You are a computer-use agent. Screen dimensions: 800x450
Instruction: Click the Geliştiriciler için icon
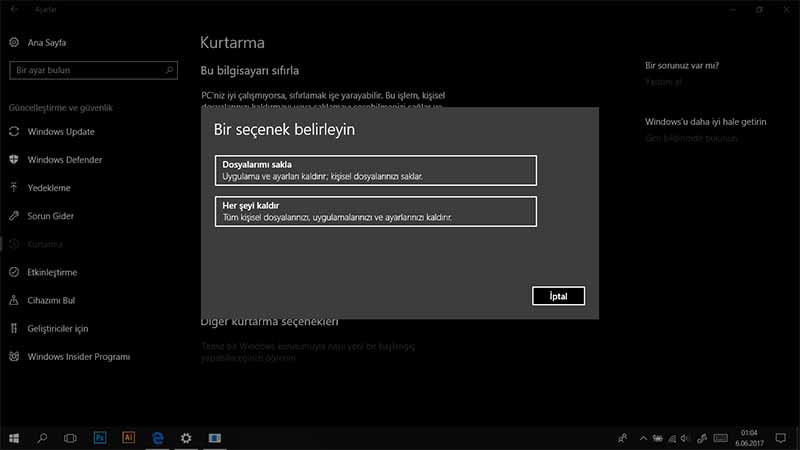pyautogui.click(x=14, y=328)
